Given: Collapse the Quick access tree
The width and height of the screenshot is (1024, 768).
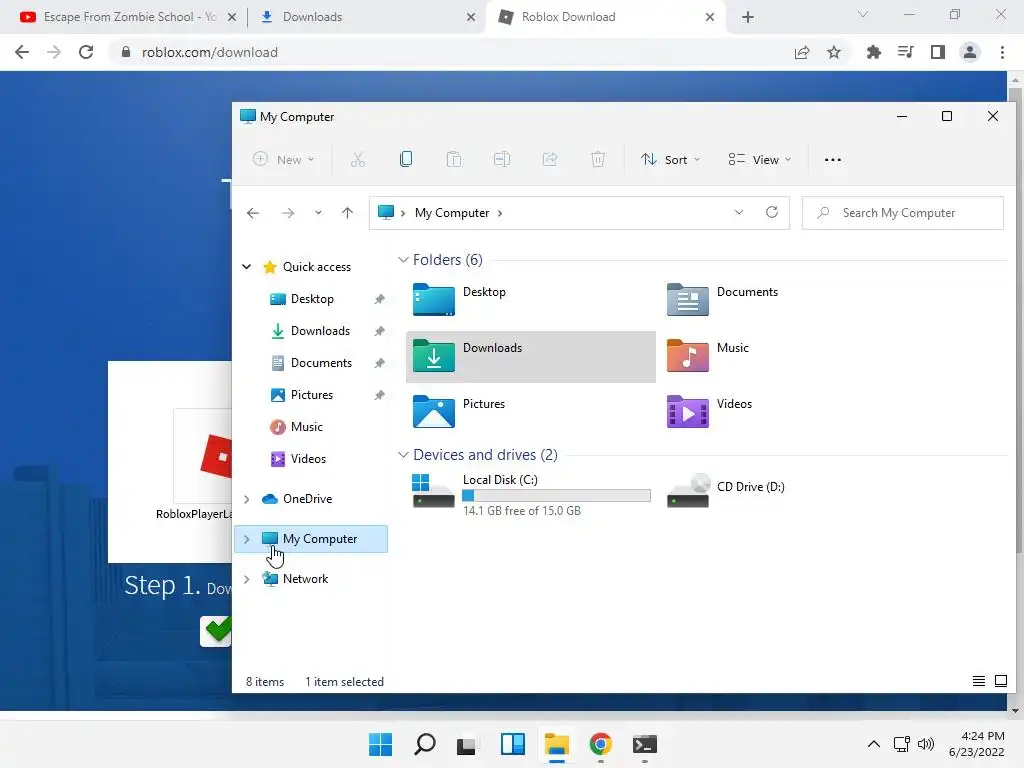Looking at the screenshot, I should tap(247, 266).
